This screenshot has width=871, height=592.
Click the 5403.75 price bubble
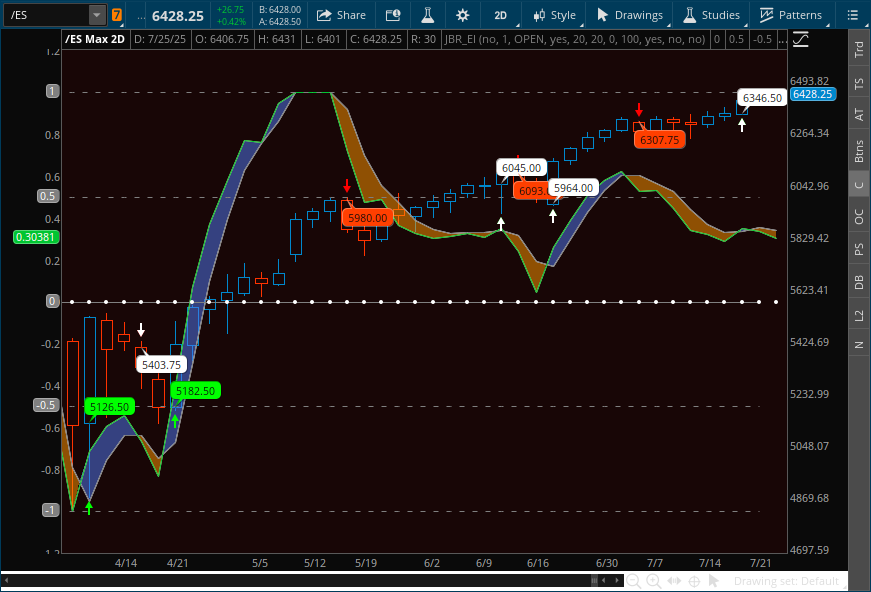tap(161, 365)
